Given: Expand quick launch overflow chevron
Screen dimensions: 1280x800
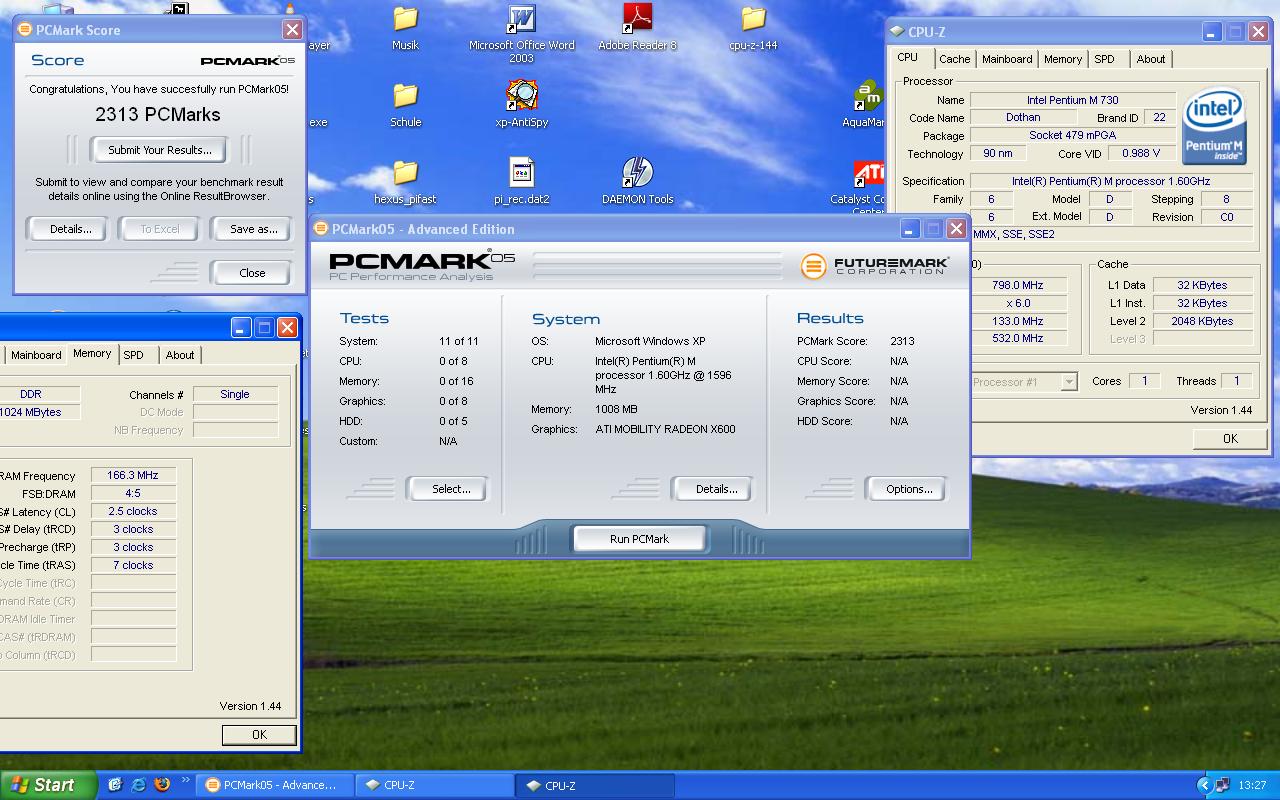Looking at the screenshot, I should pos(185,781).
